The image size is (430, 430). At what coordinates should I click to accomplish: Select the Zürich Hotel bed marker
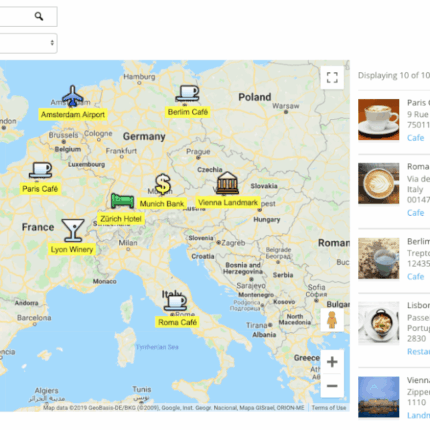pyautogui.click(x=122, y=201)
